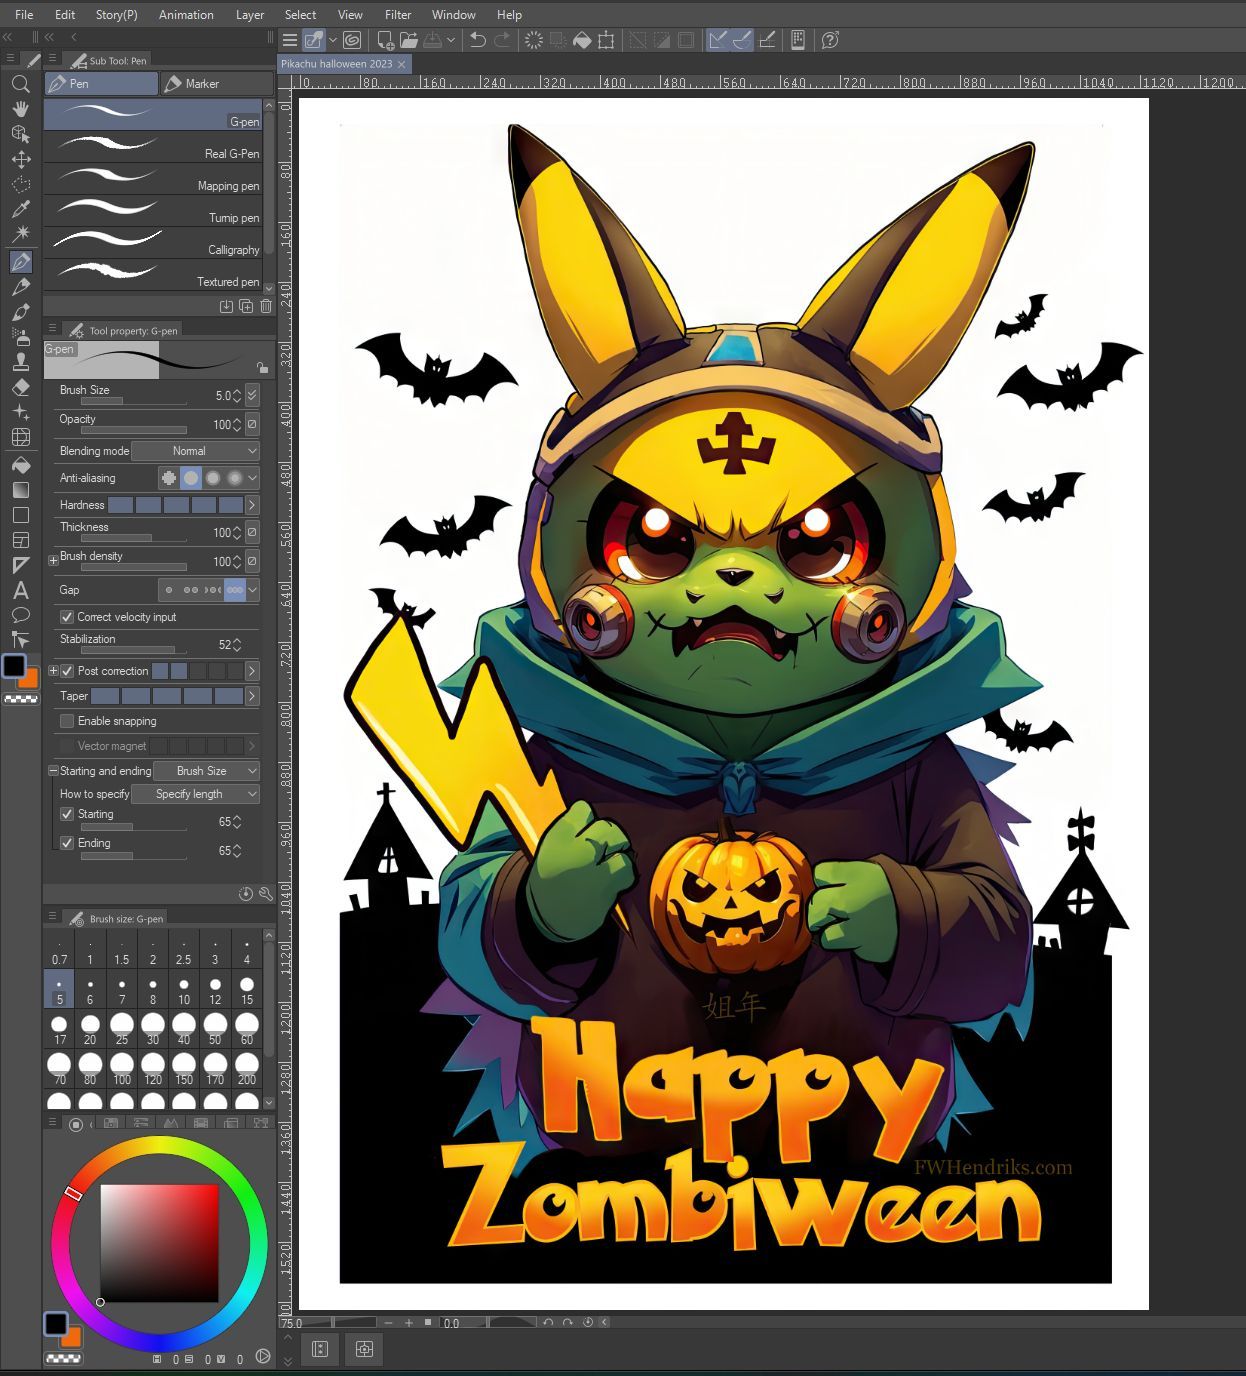Toggle Snap to Grid in command bar
The image size is (1246, 1376).
(767, 40)
